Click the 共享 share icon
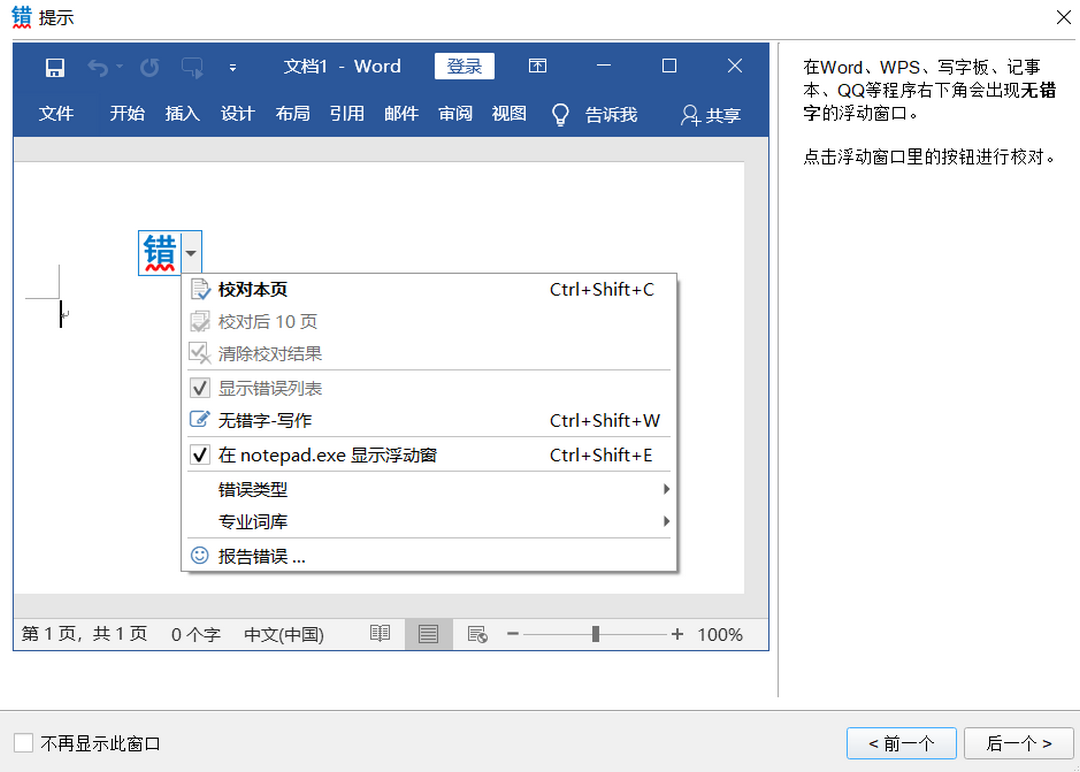Viewport: 1080px width, 772px height. (711, 114)
